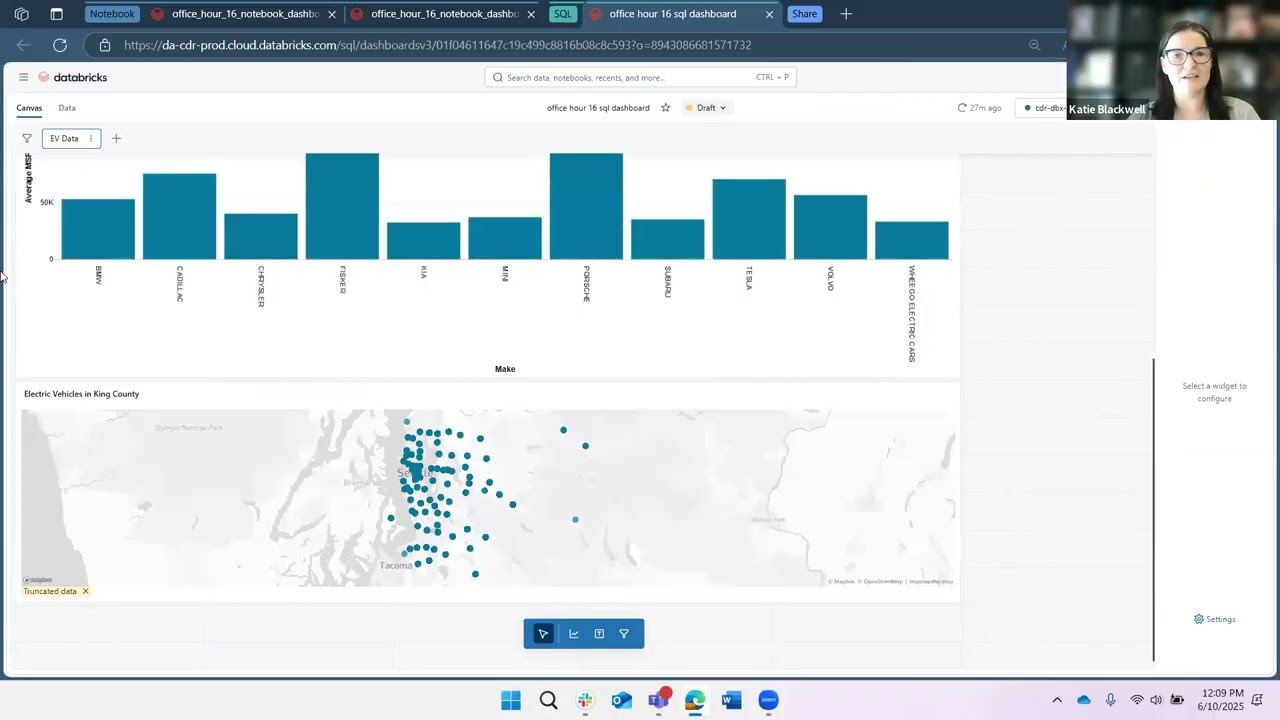This screenshot has height=720, width=1280.
Task: Click the Mapbox attribution link on map
Action: point(841,581)
